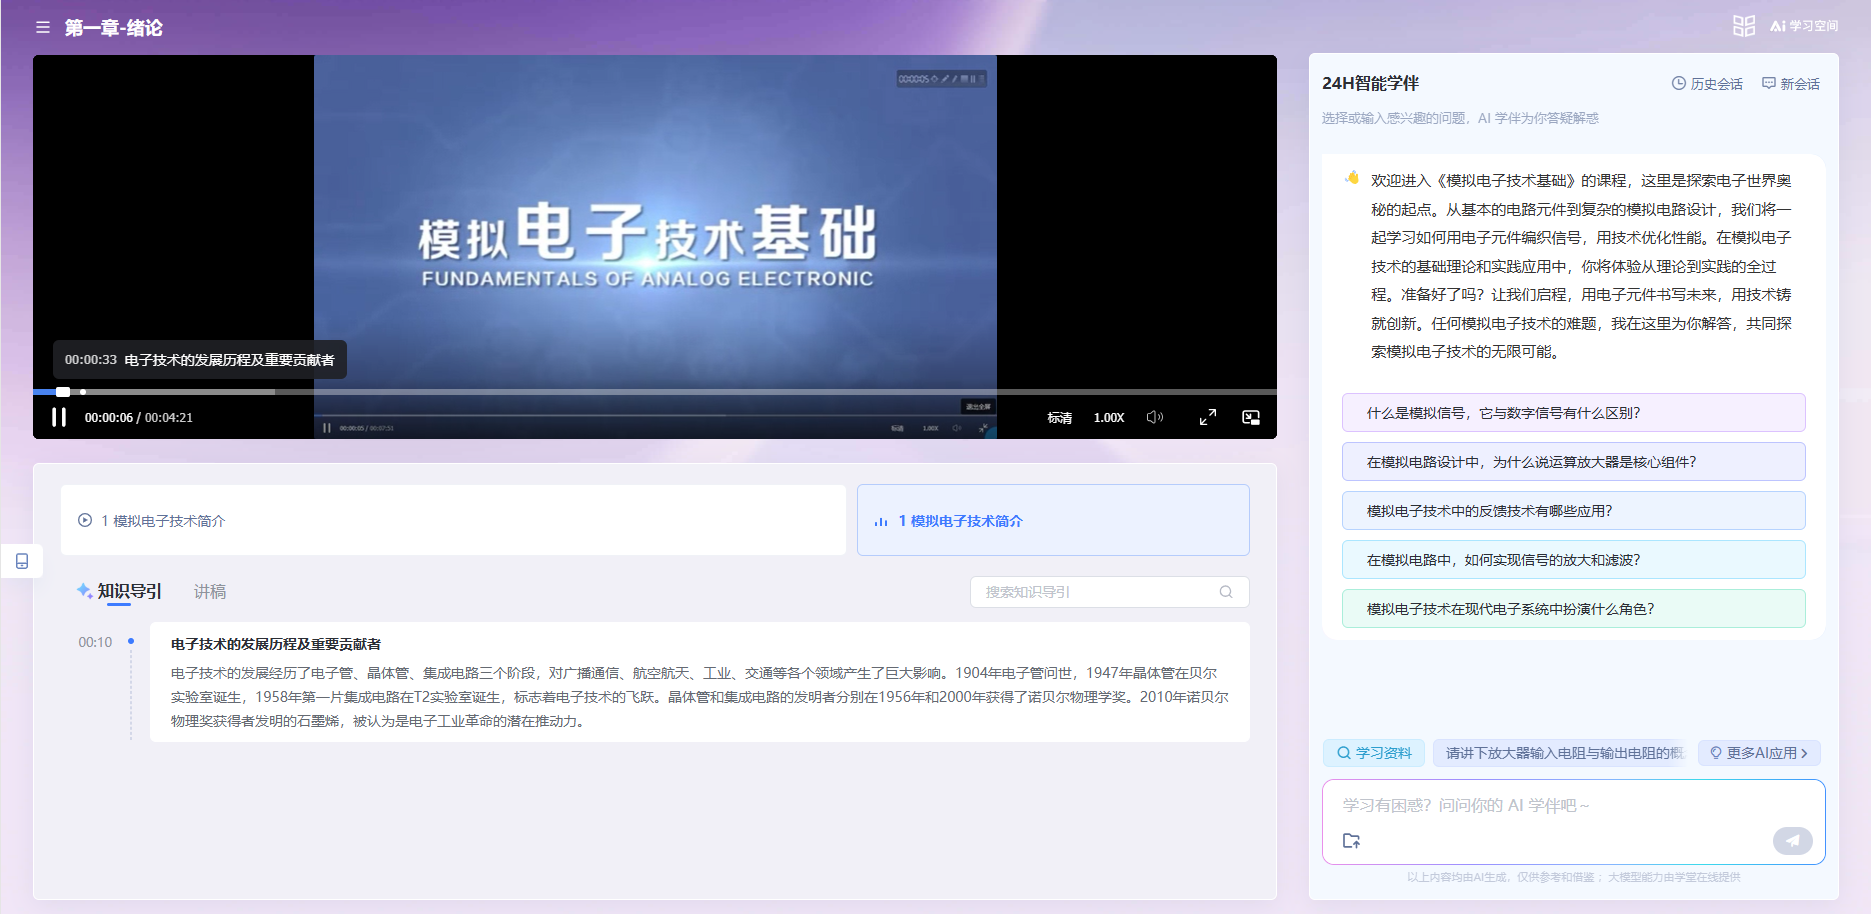
Task: Start a 新会话 new chat
Action: click(1791, 84)
